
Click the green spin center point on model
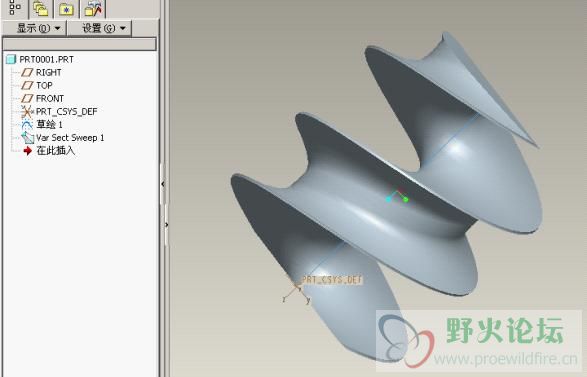click(406, 200)
